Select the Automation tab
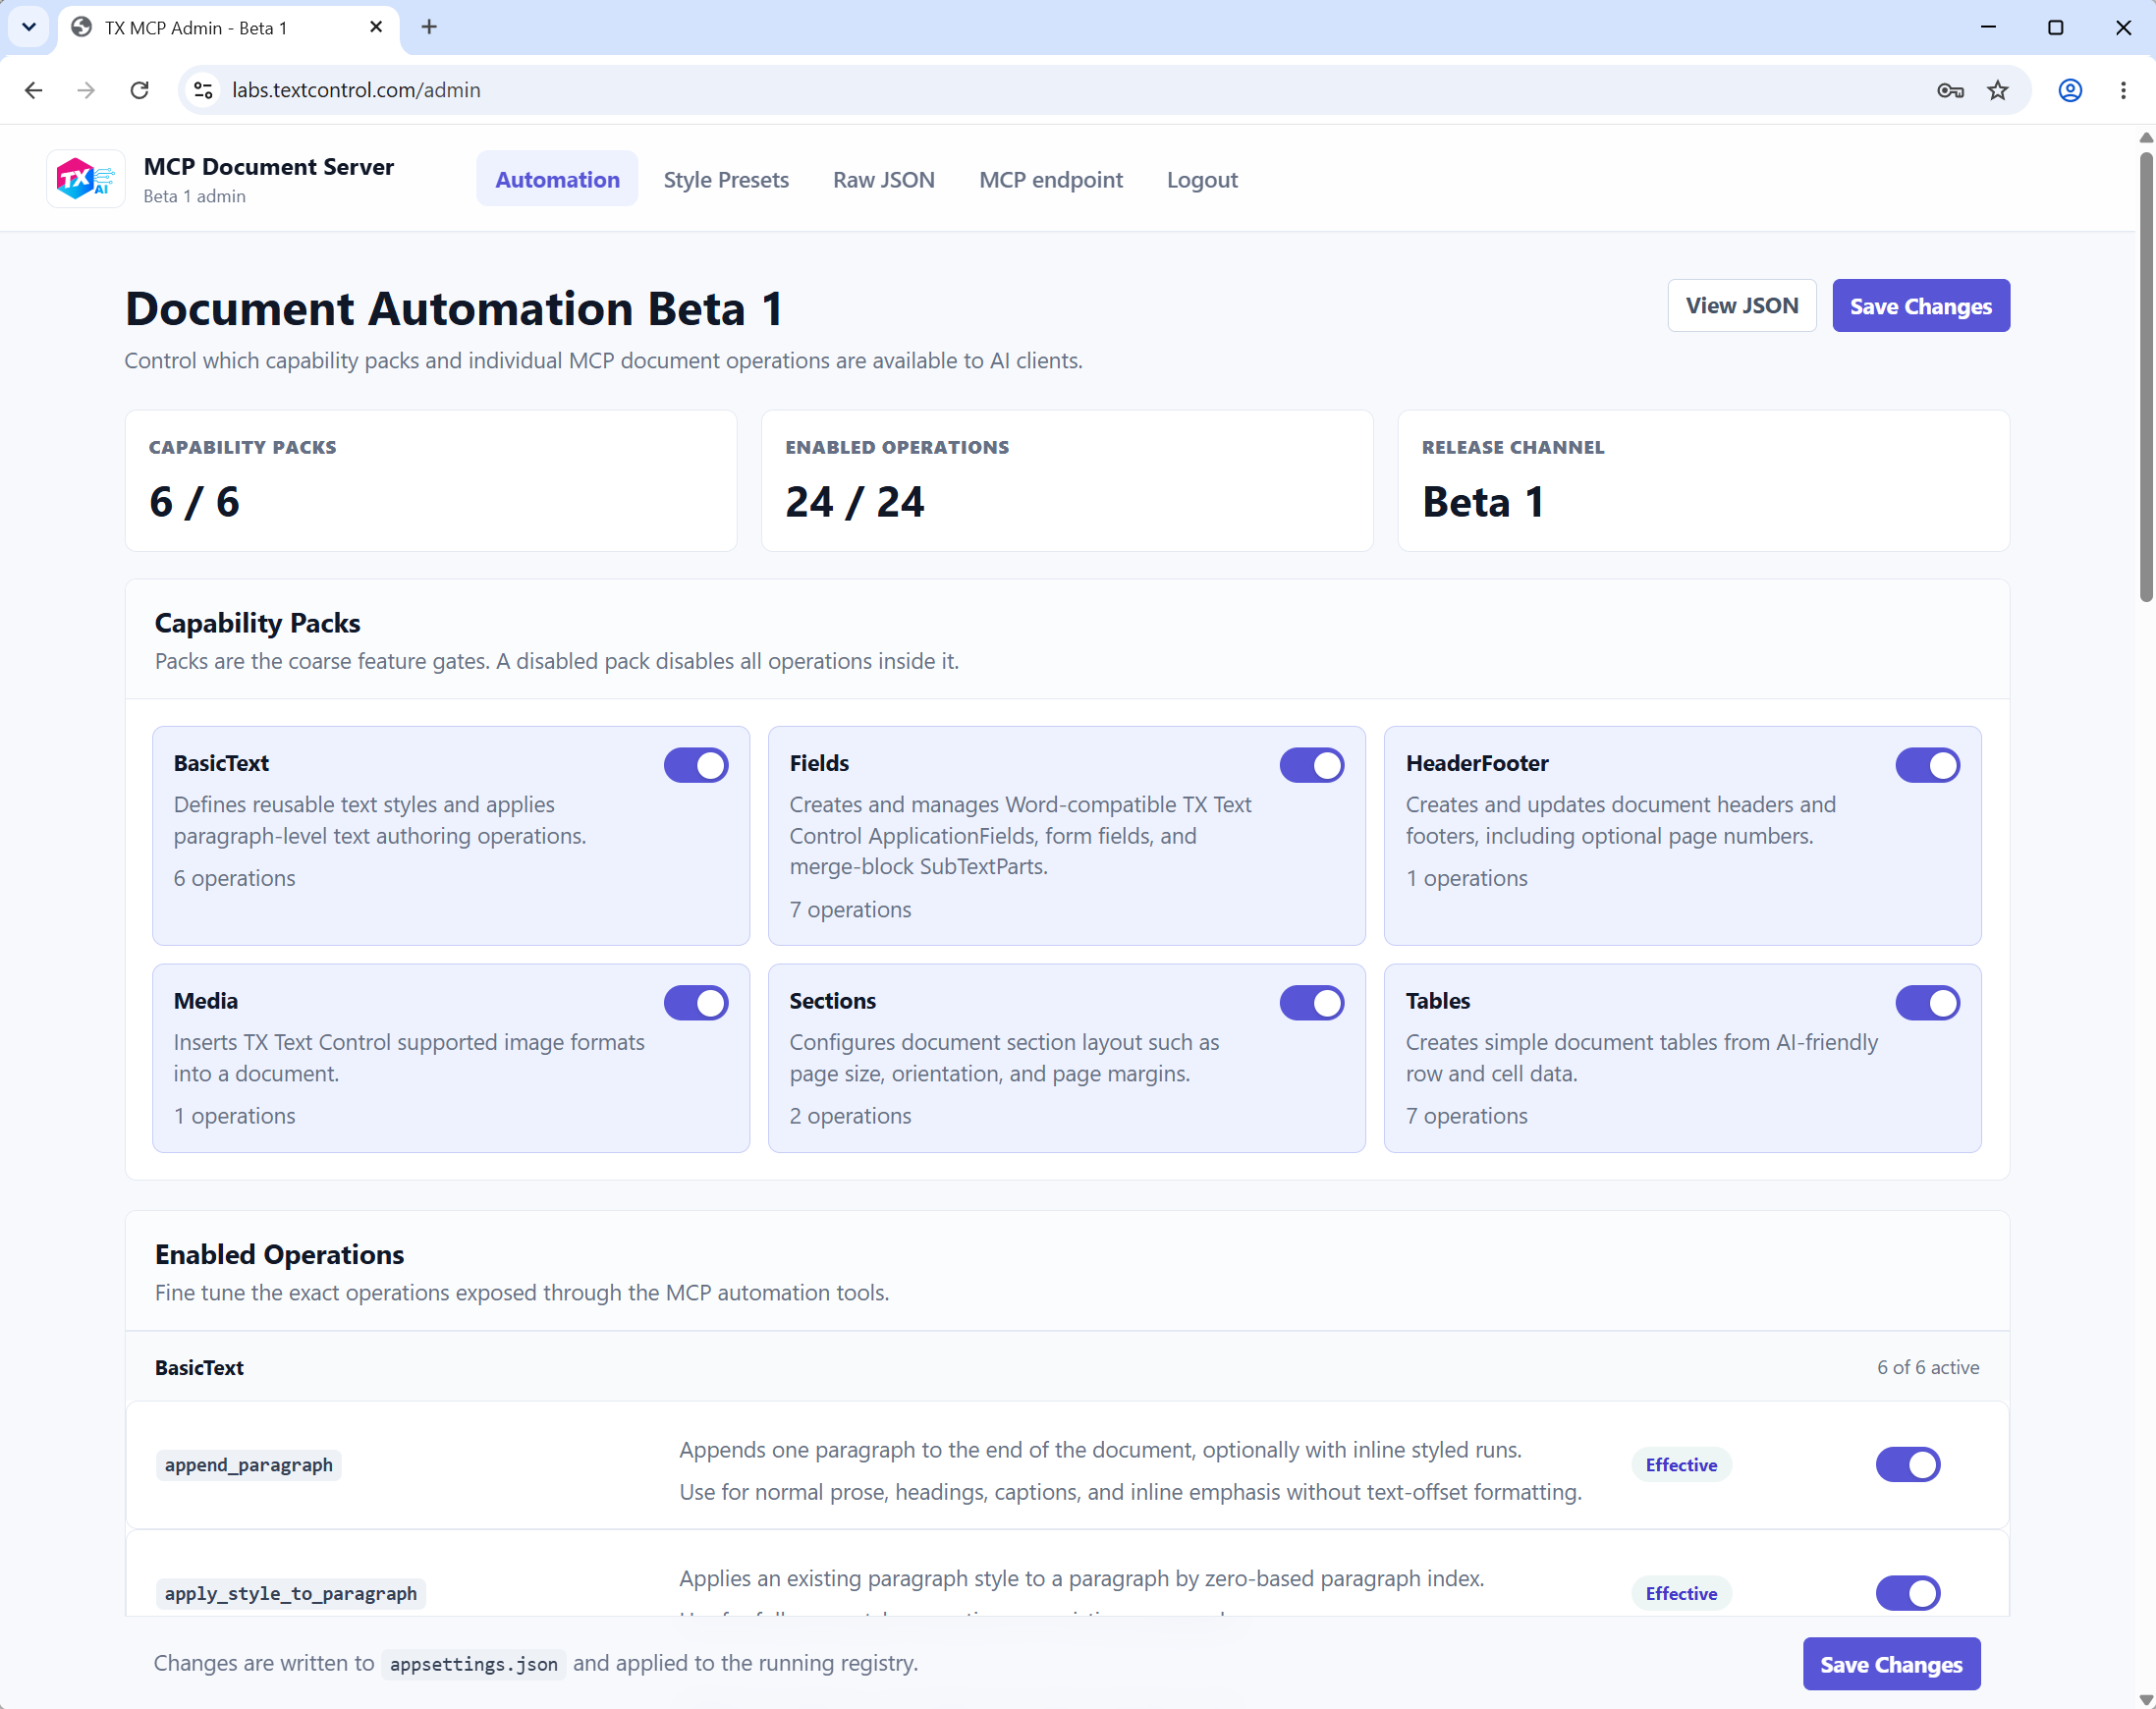This screenshot has height=1709, width=2156. click(x=557, y=179)
